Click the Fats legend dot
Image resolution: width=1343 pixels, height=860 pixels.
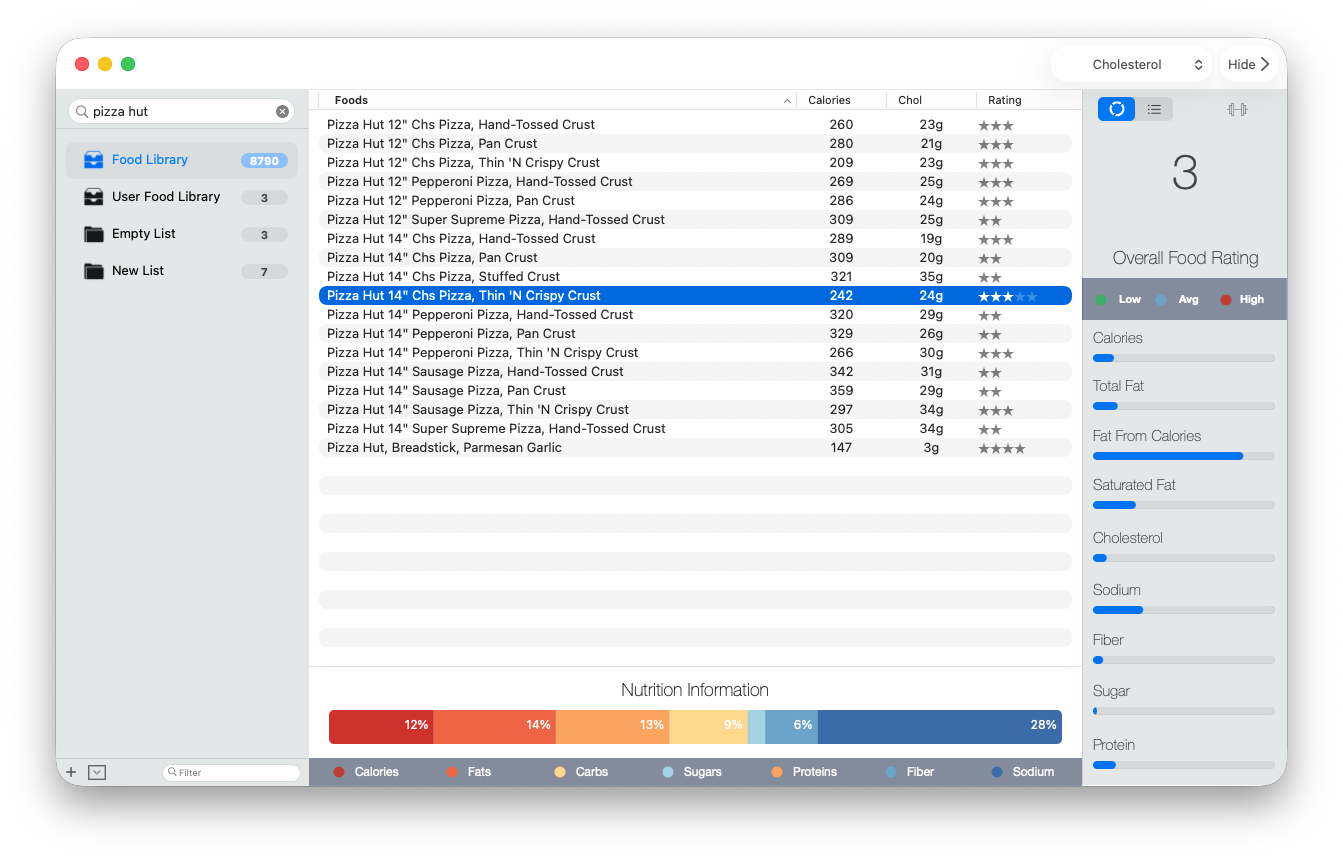click(452, 772)
